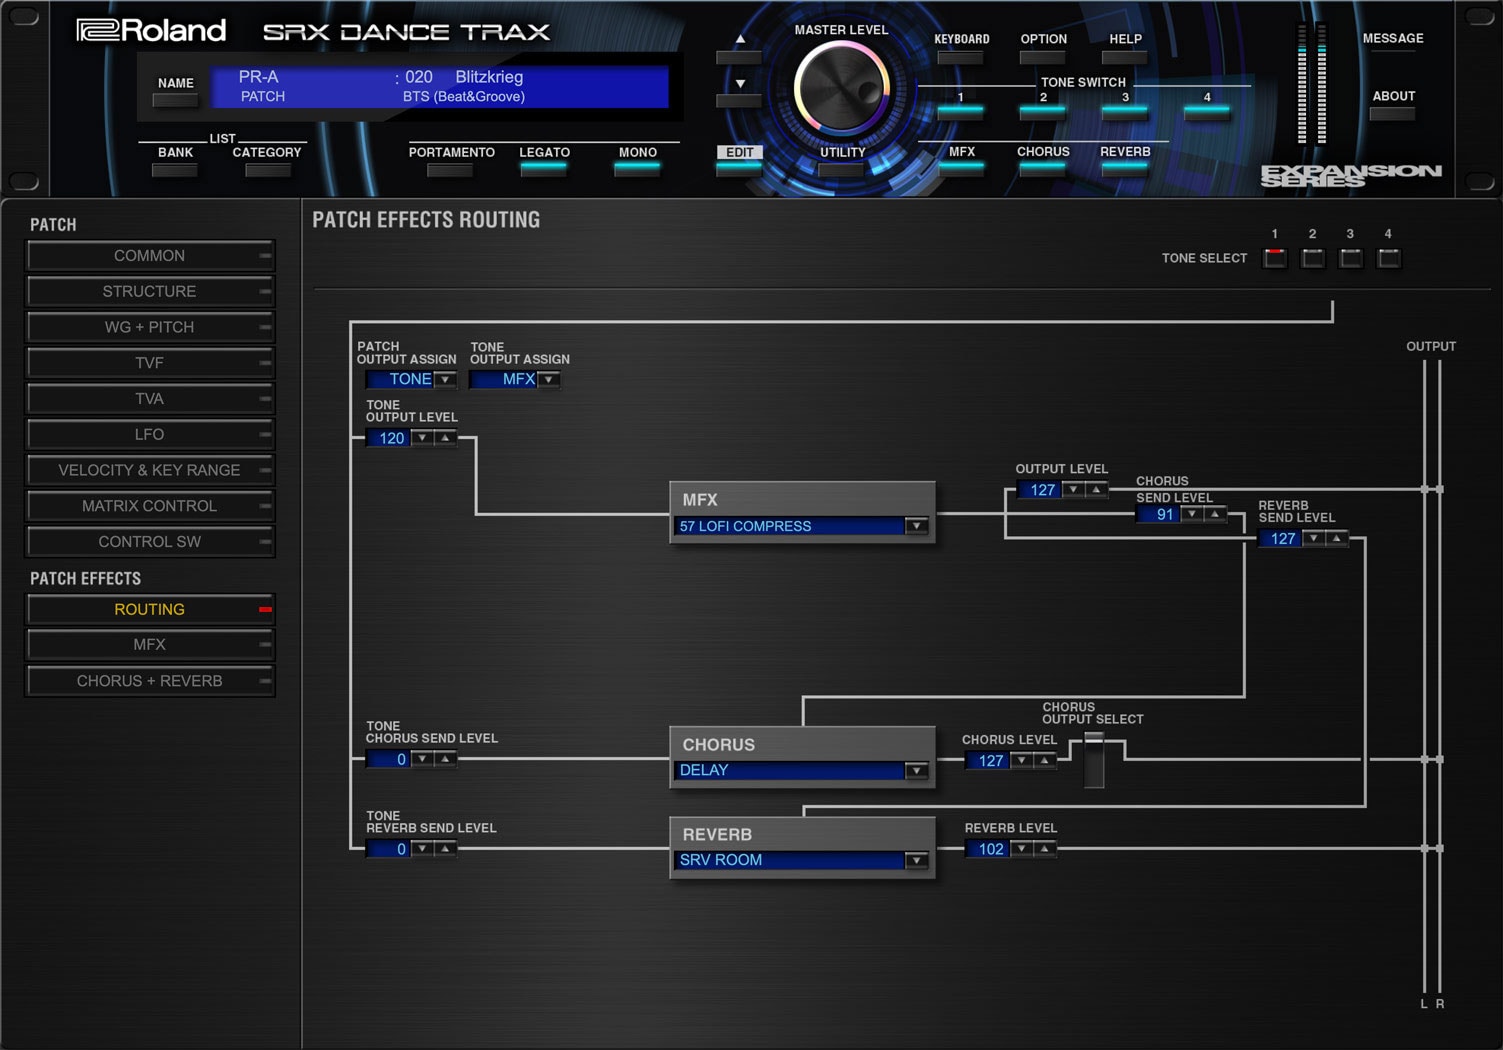The width and height of the screenshot is (1503, 1050).
Task: Open the CONTROL SW page
Action: click(x=150, y=542)
